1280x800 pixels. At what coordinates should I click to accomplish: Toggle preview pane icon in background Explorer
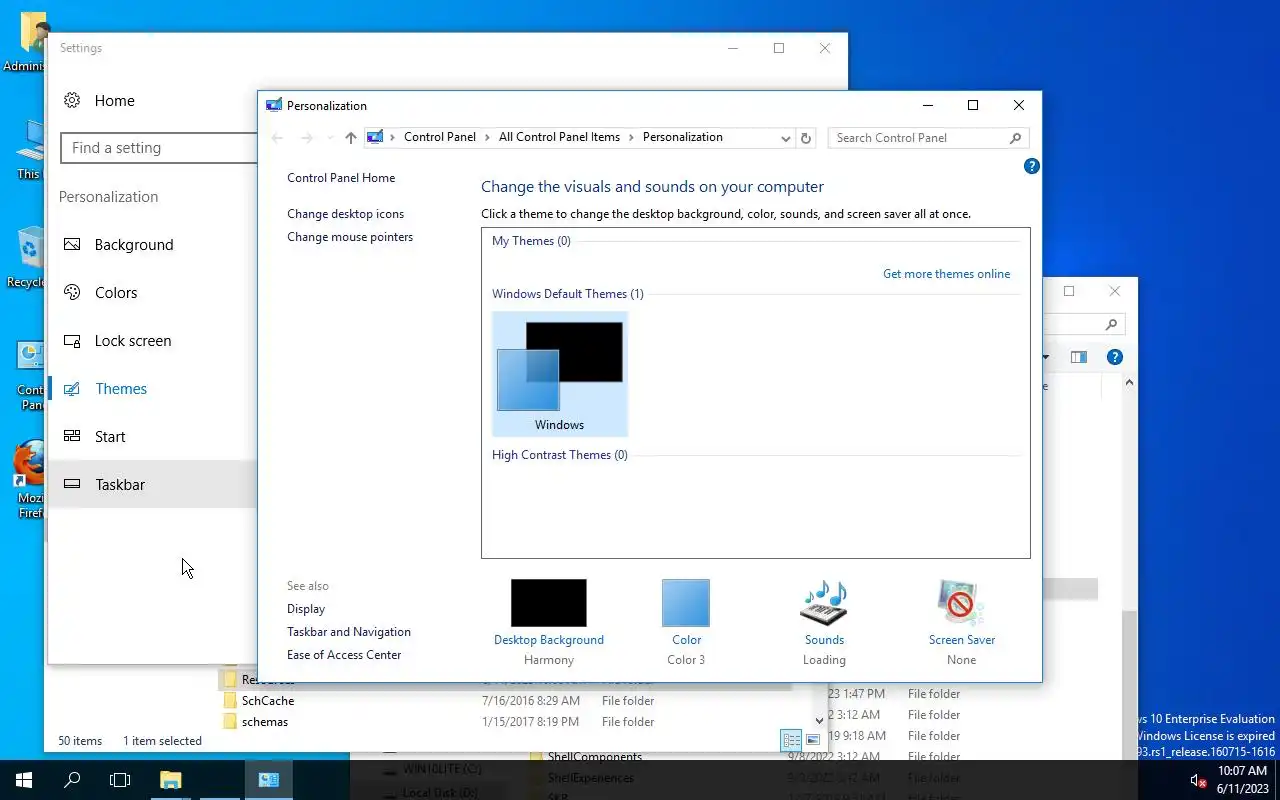pyautogui.click(x=1078, y=357)
